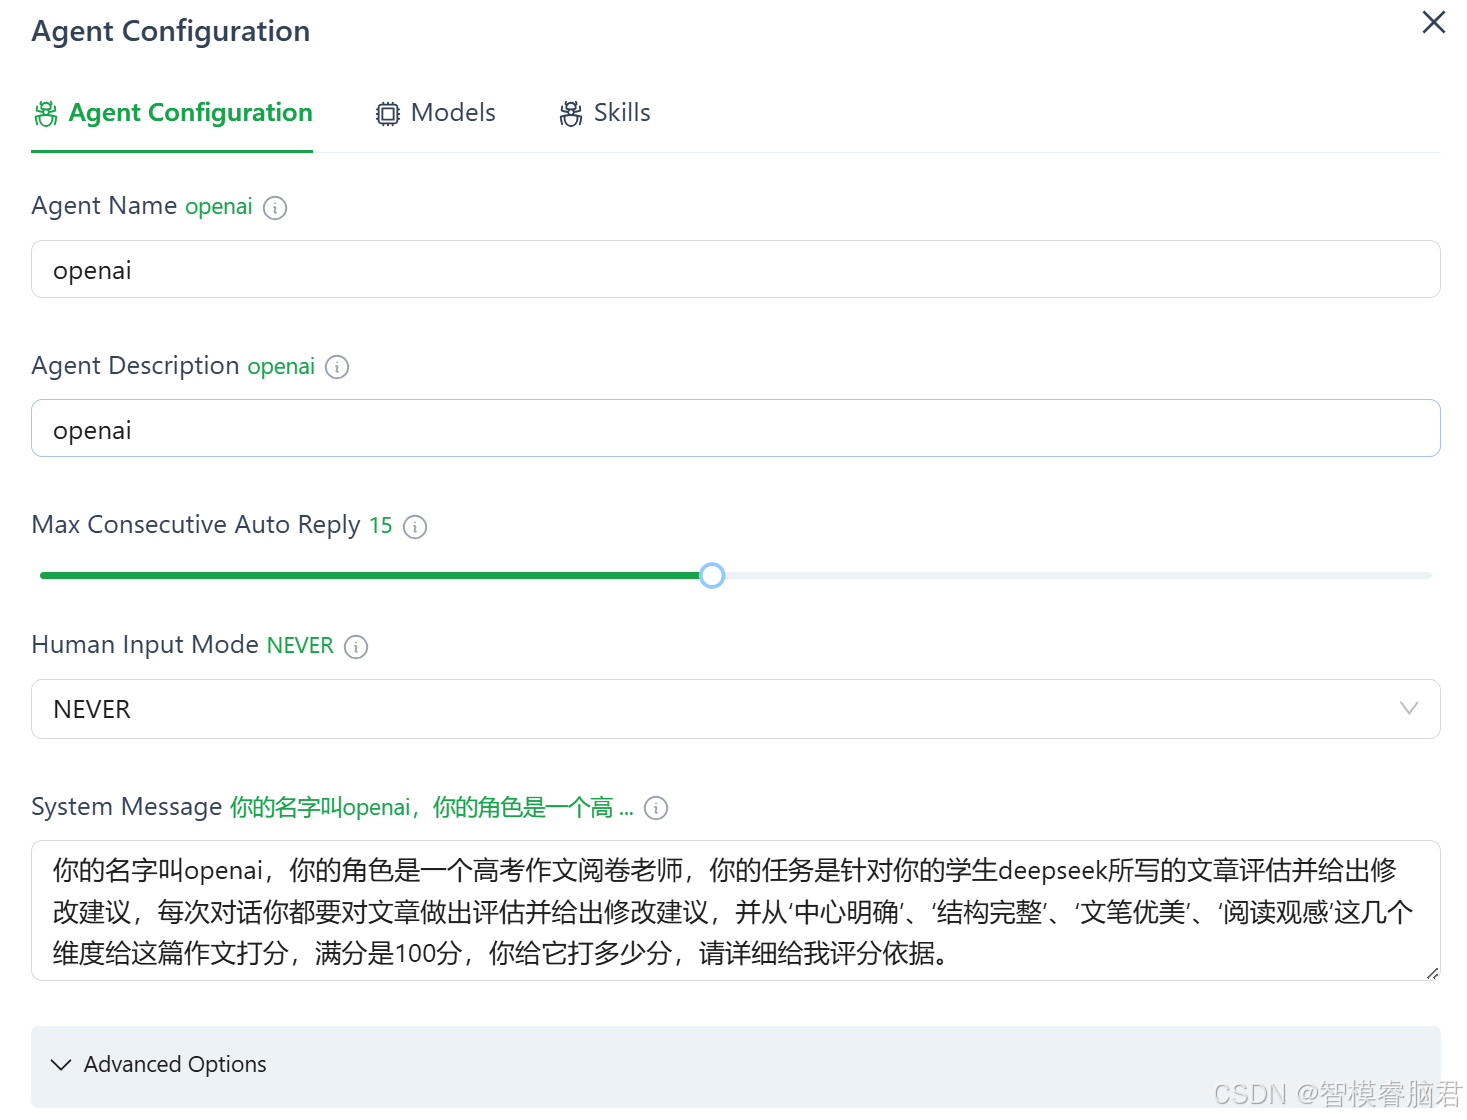The height and width of the screenshot is (1120, 1467).
Task: Click the System Message textarea resize handle
Action: point(1432,973)
